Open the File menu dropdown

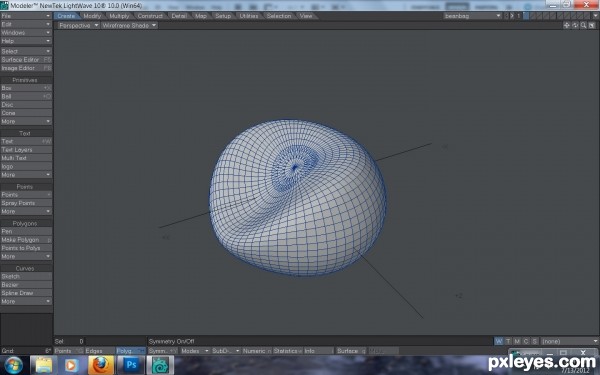26,16
